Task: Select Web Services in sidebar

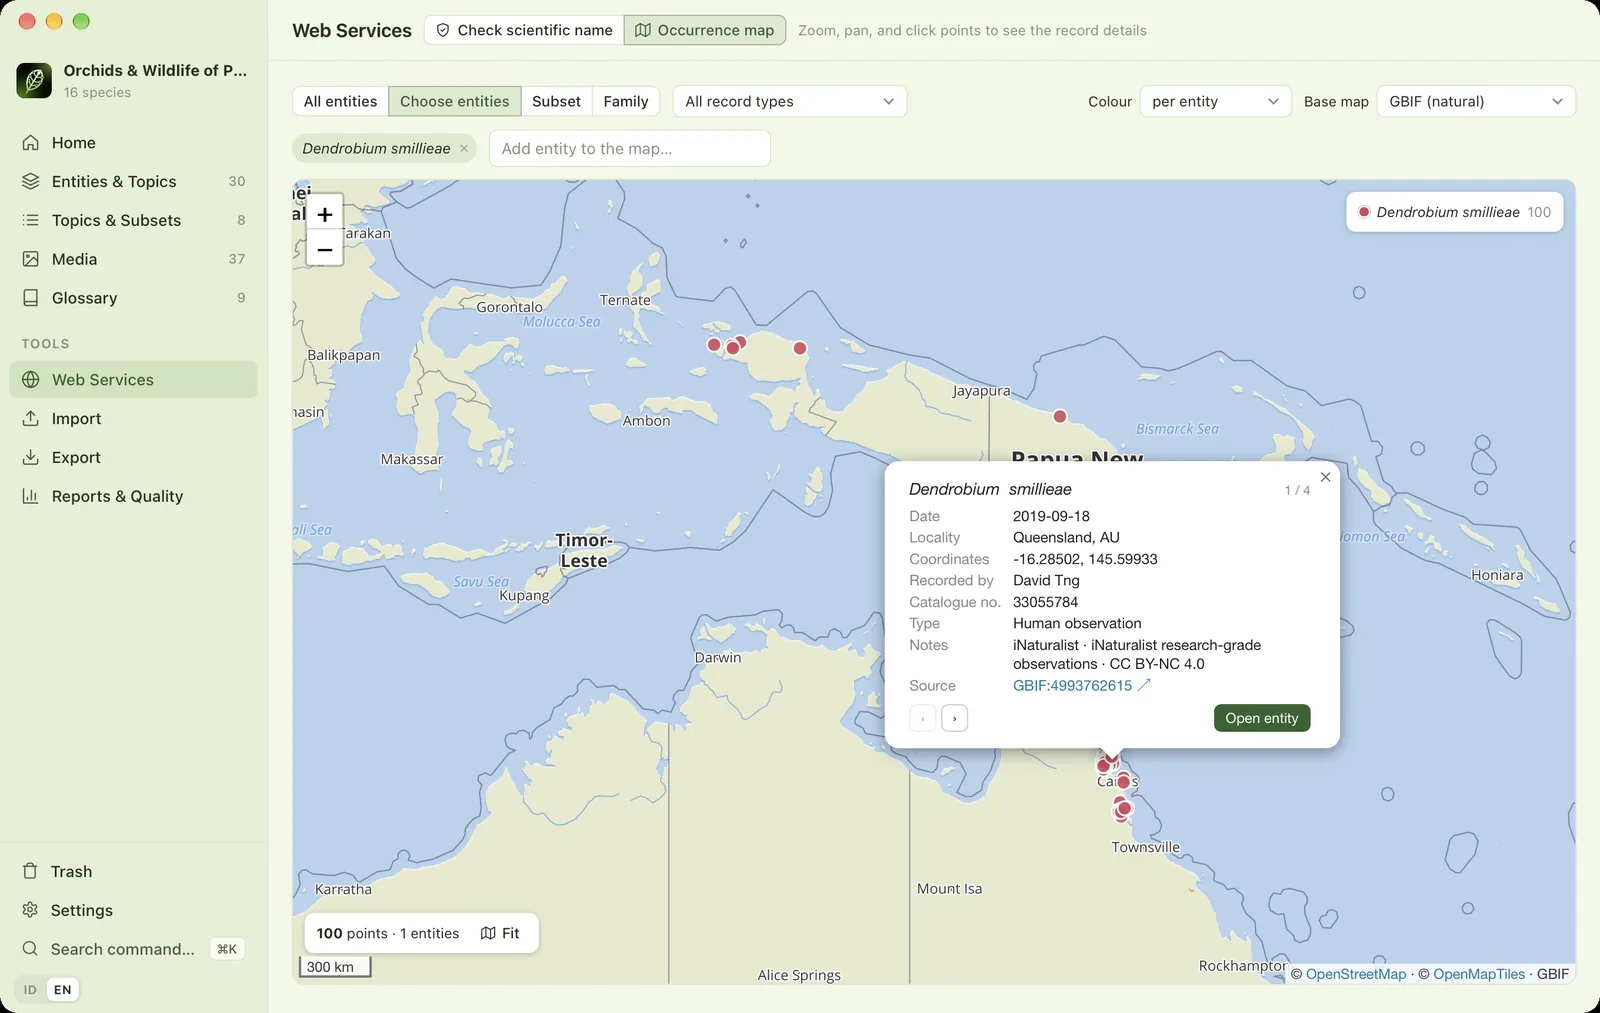Action: [133, 380]
